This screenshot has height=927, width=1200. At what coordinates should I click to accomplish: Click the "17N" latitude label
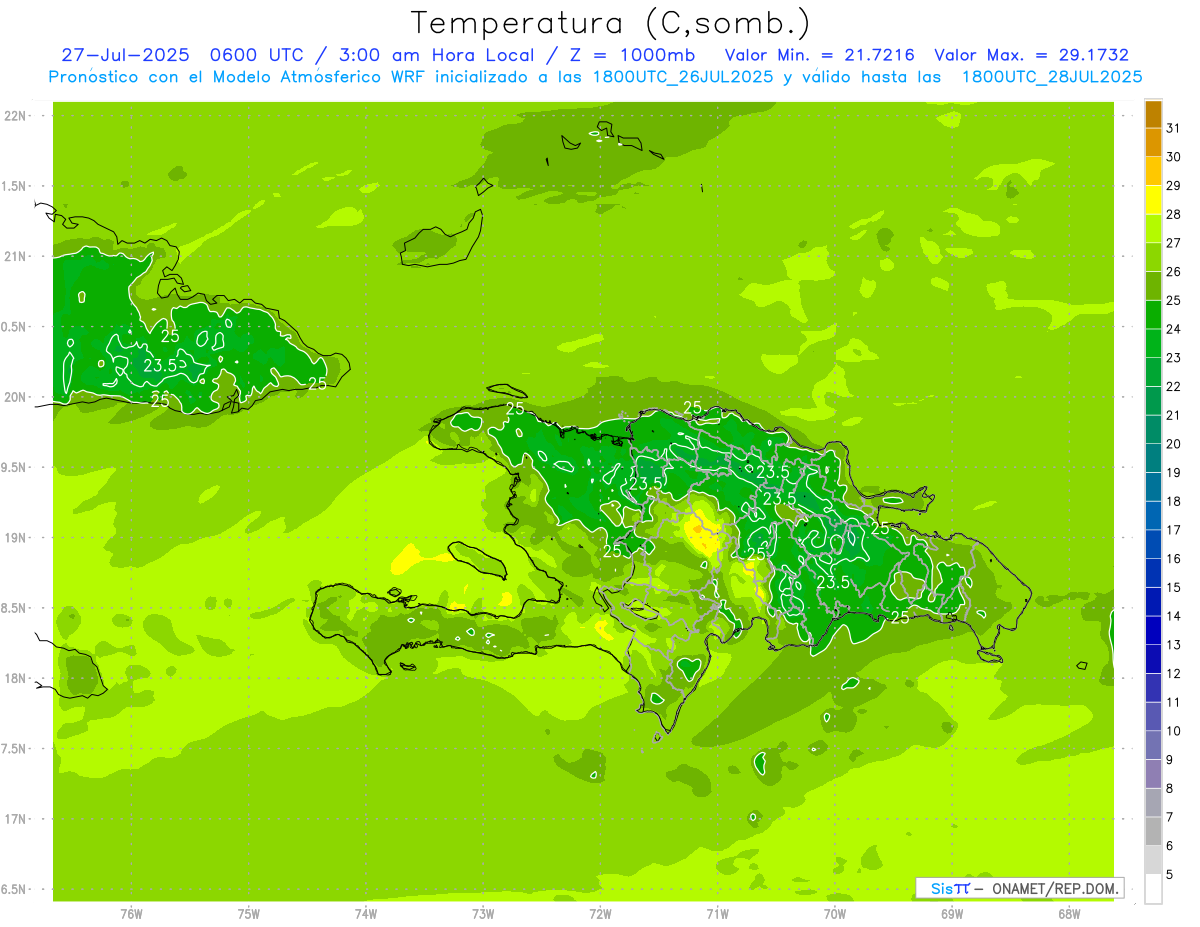pos(15,819)
